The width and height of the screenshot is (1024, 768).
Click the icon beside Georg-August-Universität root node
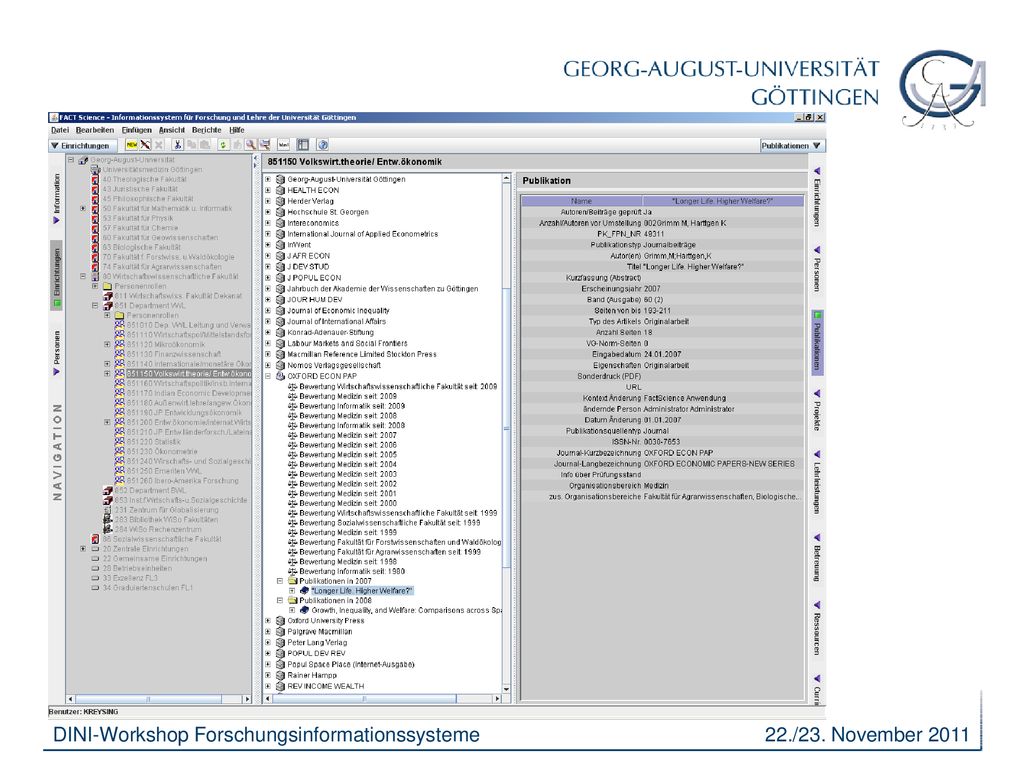(x=83, y=160)
